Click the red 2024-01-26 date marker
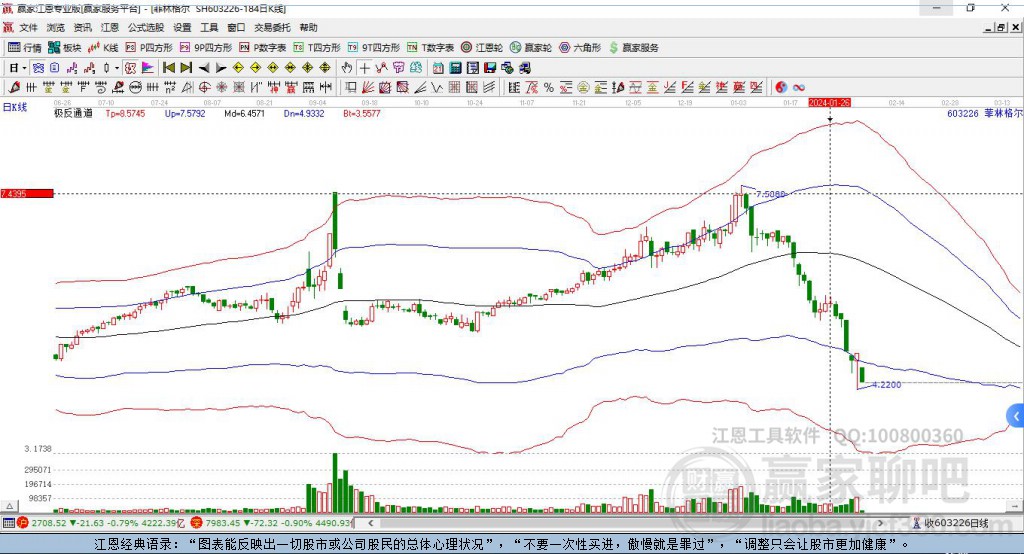This screenshot has width=1024, height=554. pos(829,103)
